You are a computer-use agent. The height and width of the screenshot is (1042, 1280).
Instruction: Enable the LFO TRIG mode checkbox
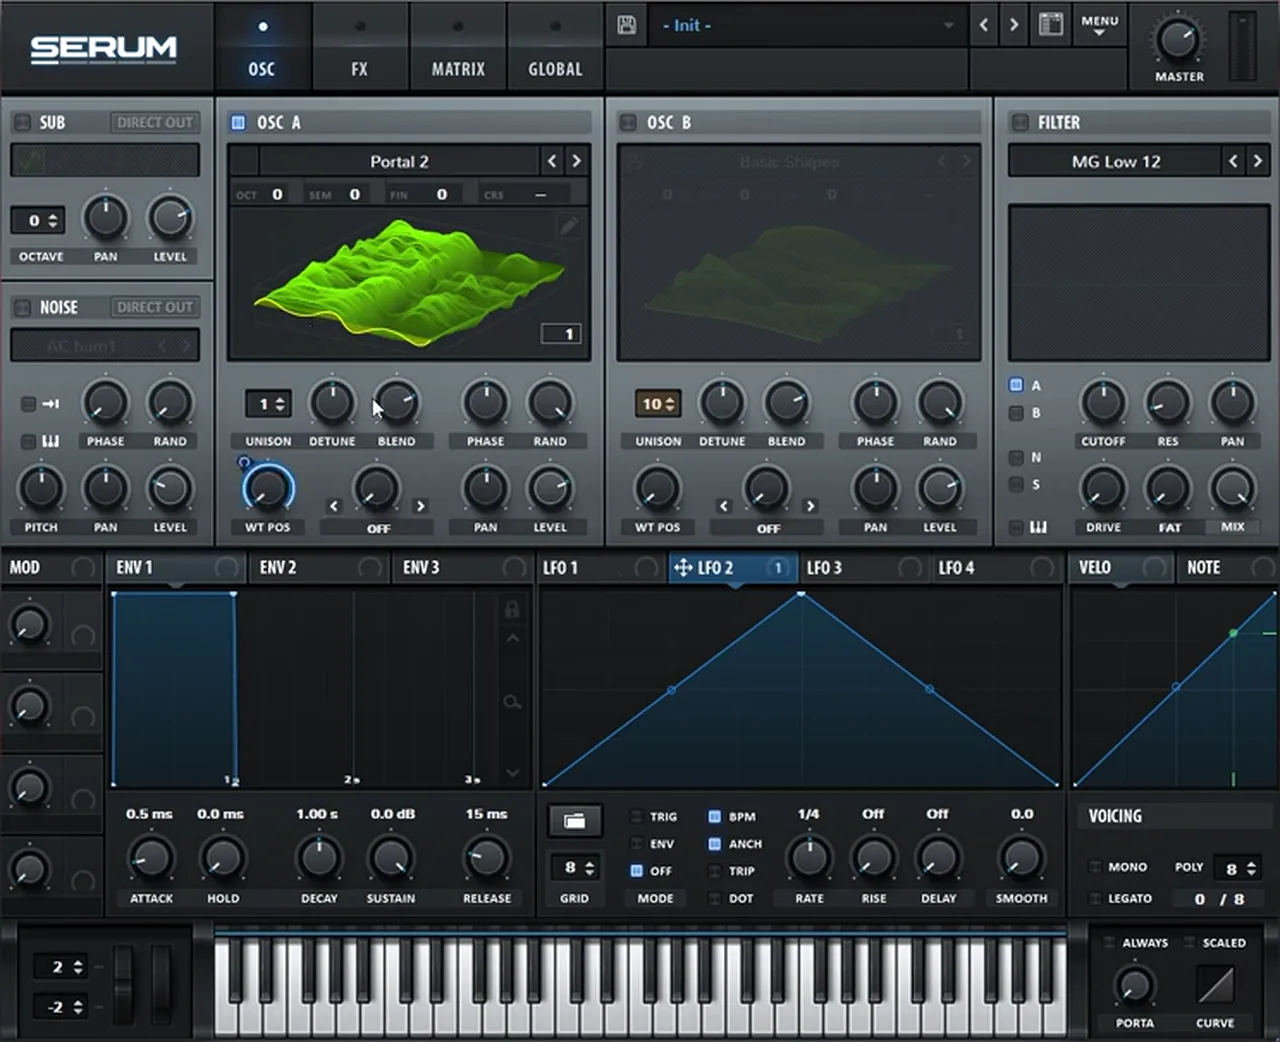point(635,816)
